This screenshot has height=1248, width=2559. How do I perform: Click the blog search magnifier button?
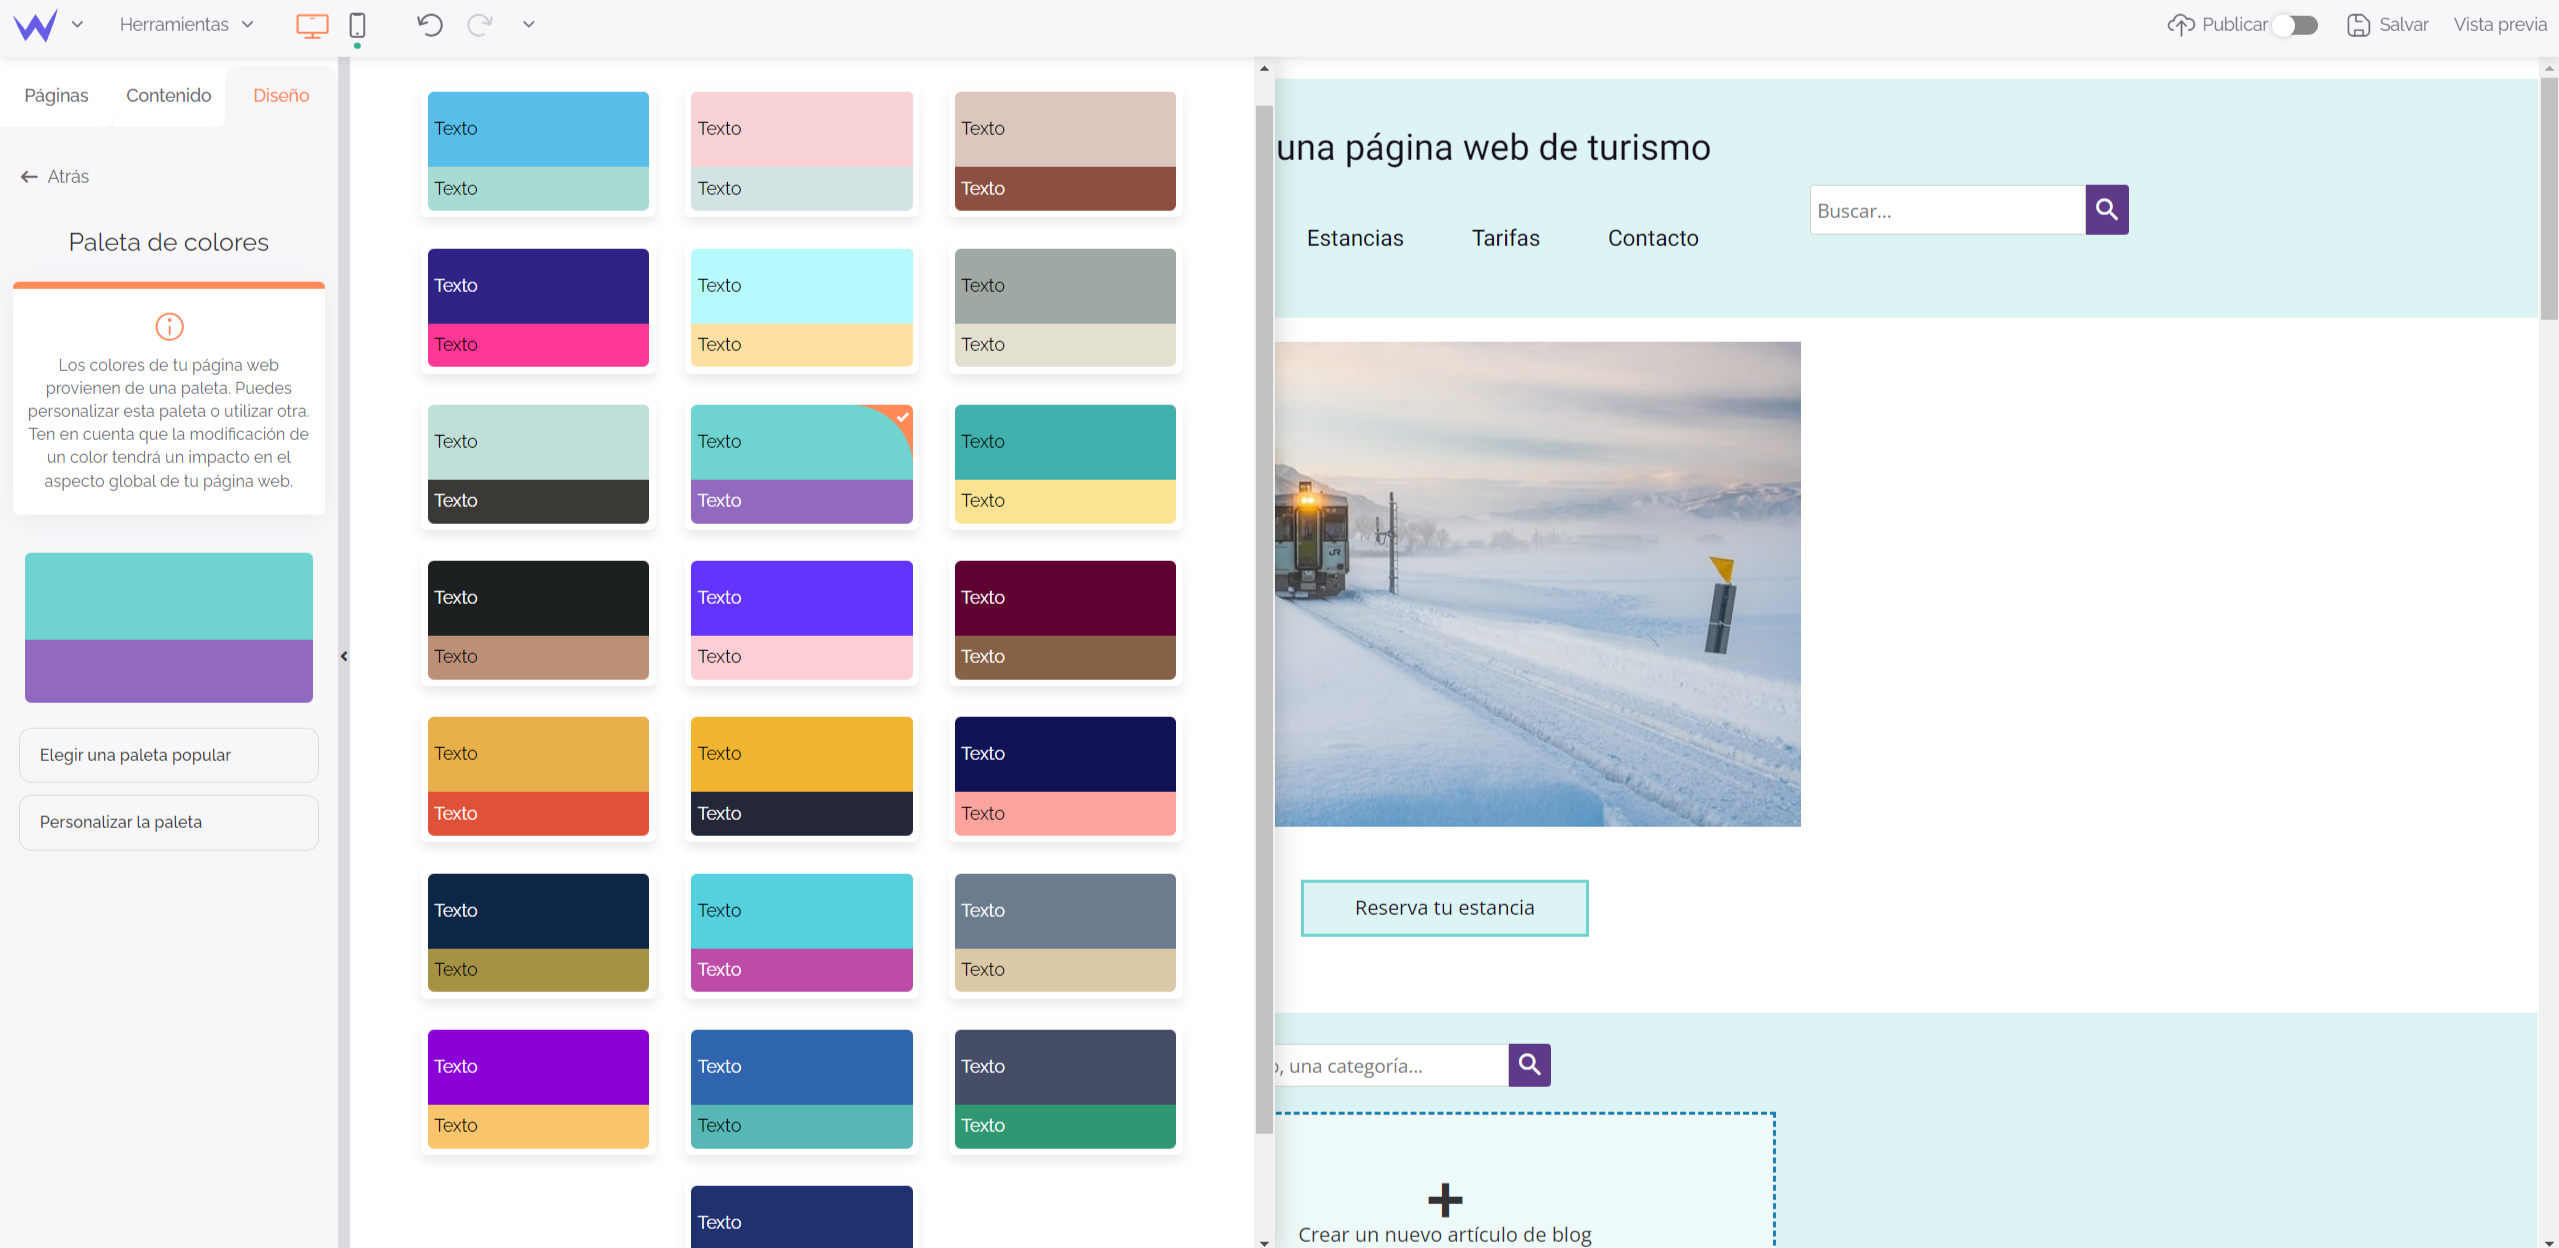pos(1530,1065)
